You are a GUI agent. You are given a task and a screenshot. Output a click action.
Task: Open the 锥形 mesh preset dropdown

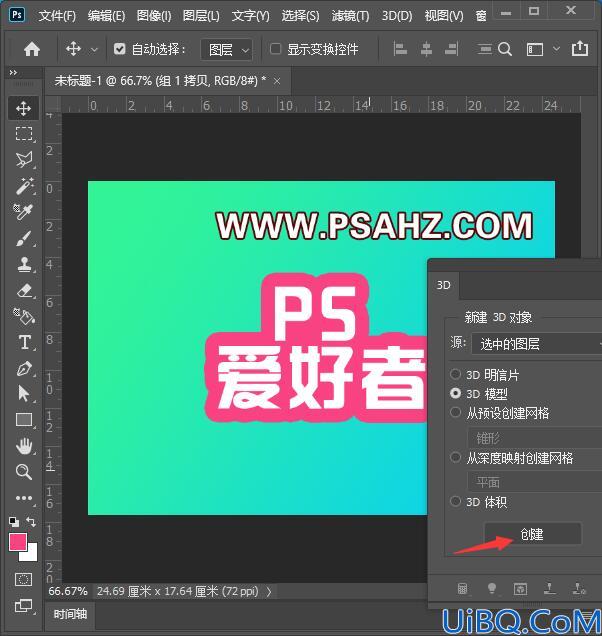535,438
